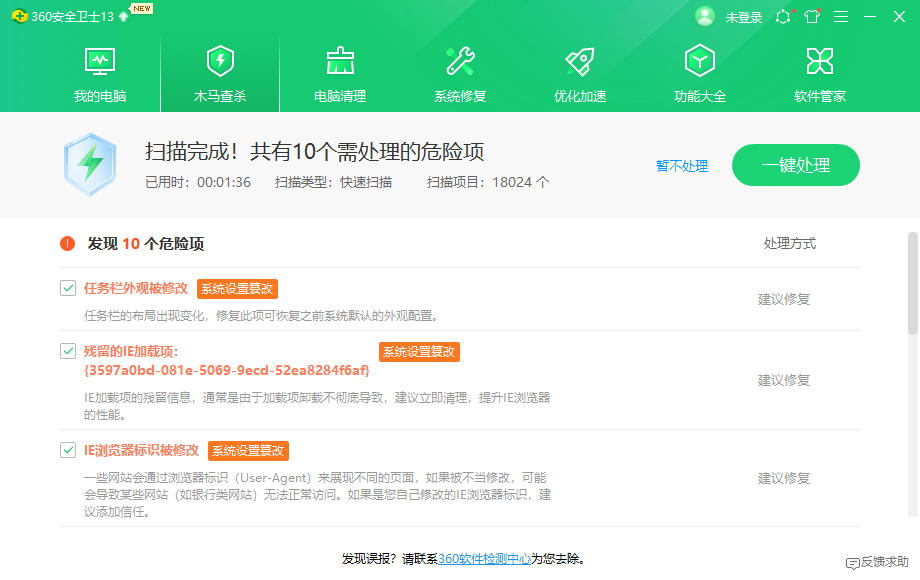Open 建议修复 options for 任务栏外观被修改
The image size is (920, 580).
[783, 299]
